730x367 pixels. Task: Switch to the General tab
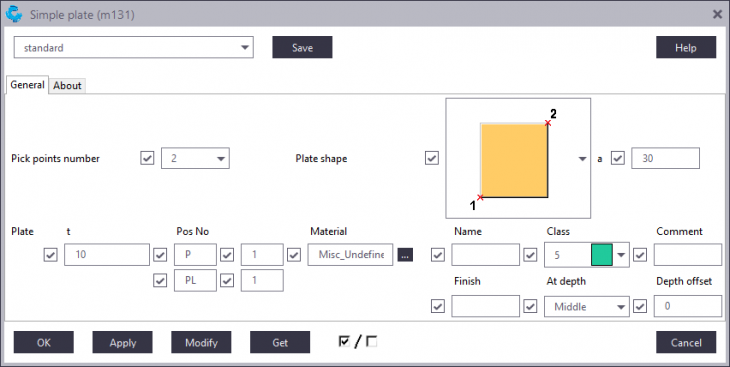coord(27,85)
